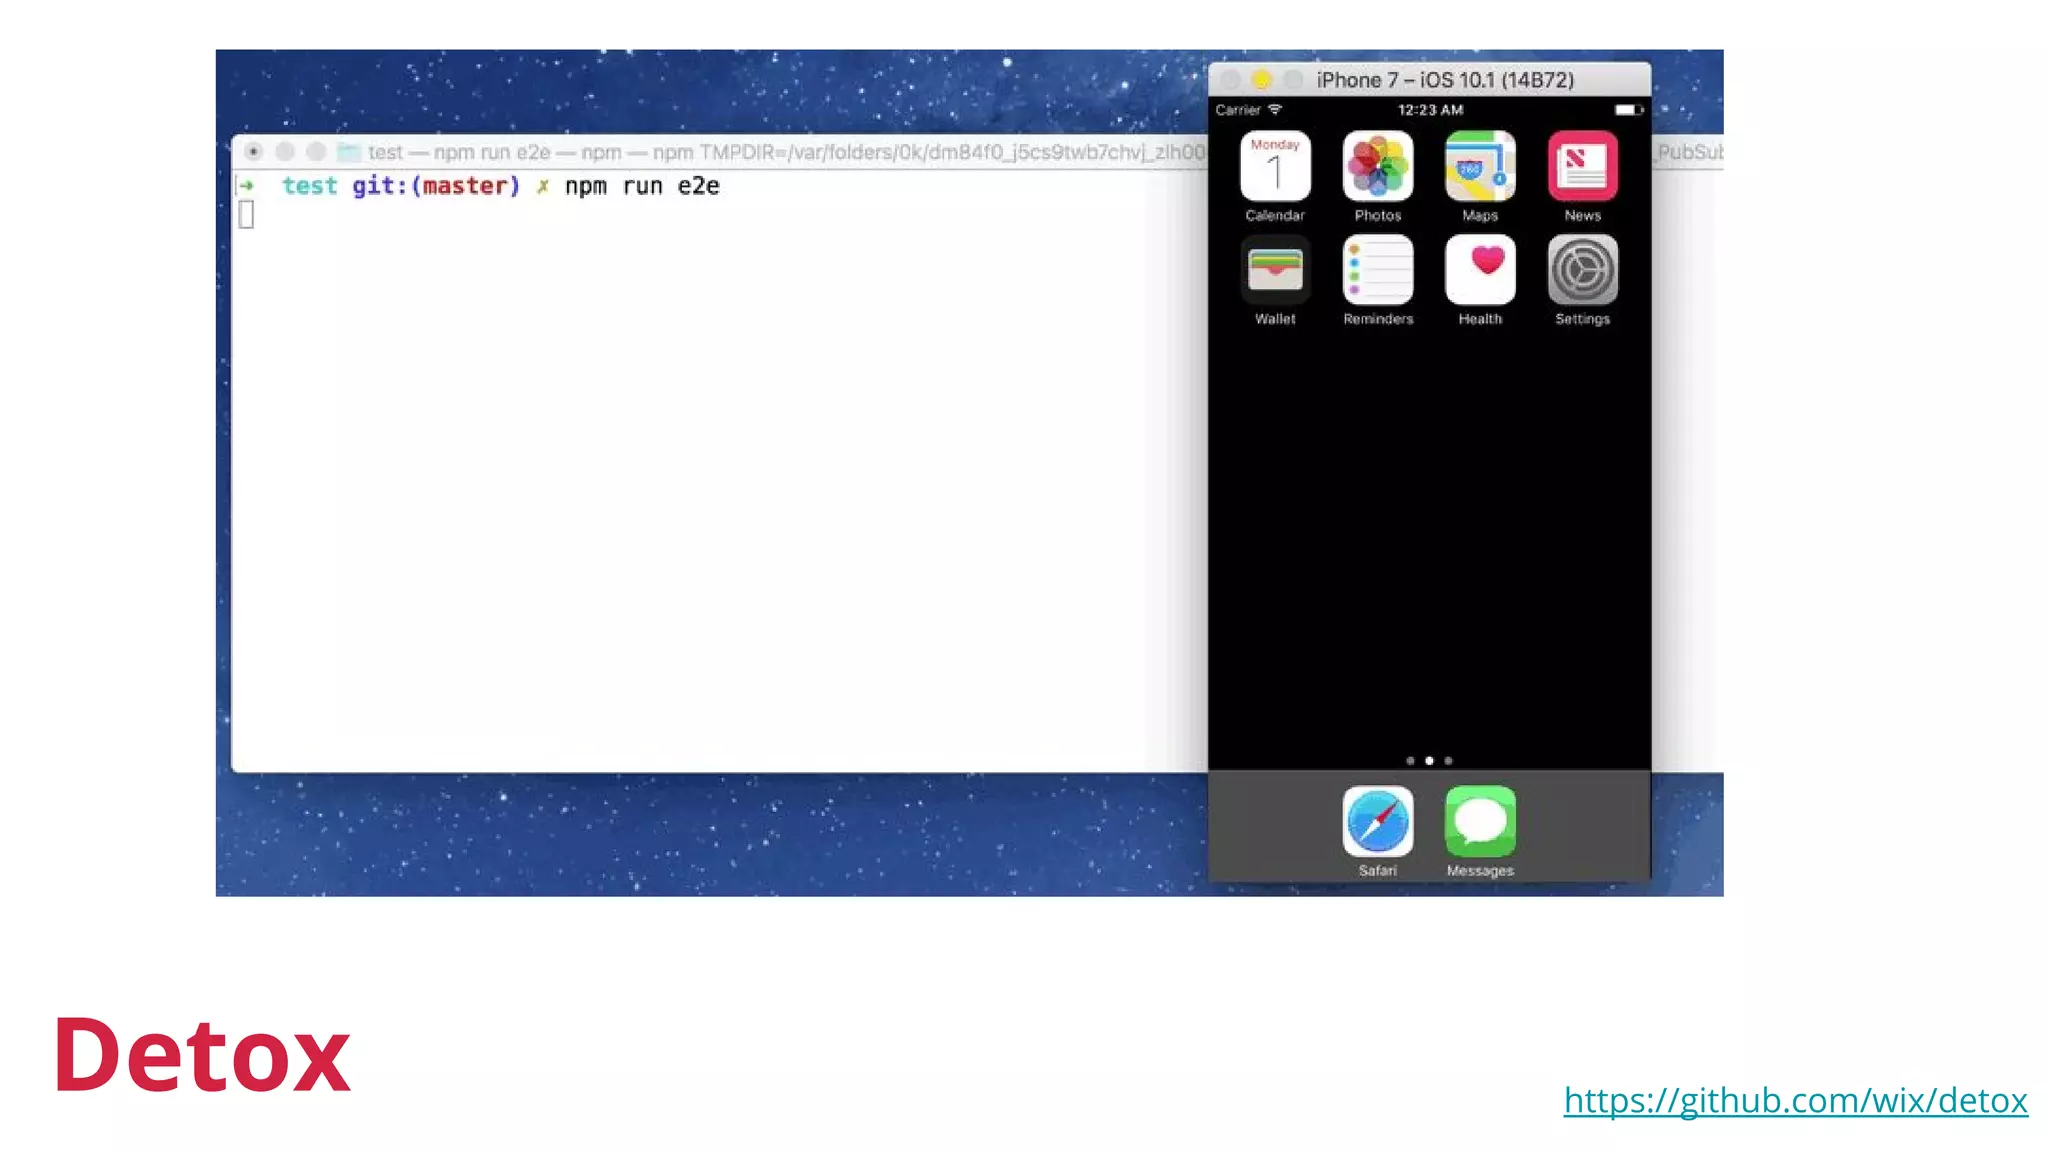Launch Safari from the dock
The width and height of the screenshot is (2048, 1152).
pos(1377,822)
